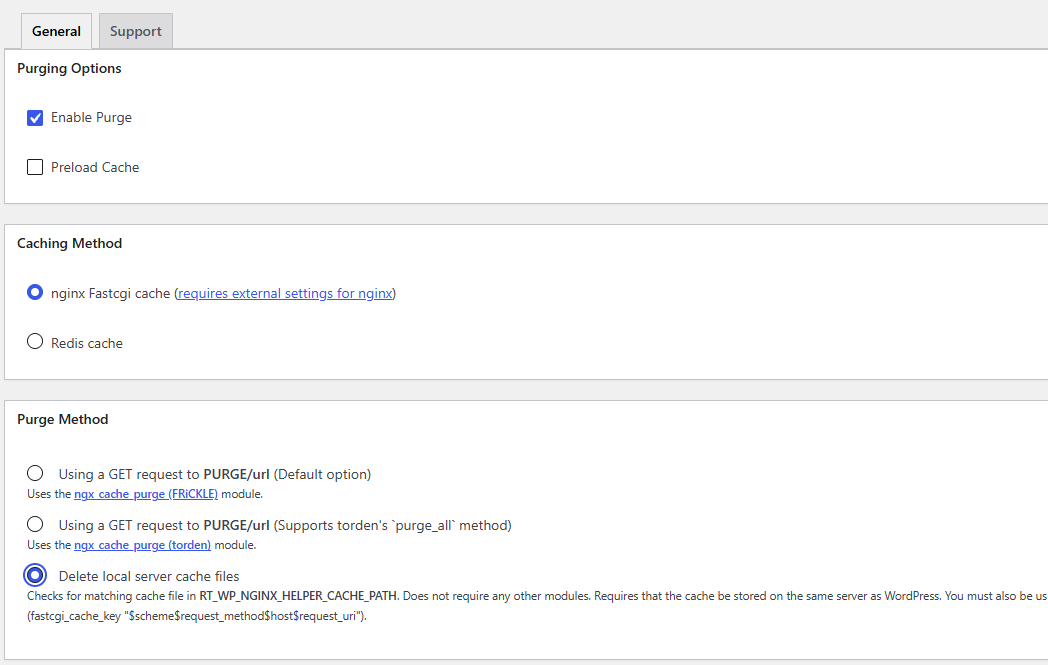
Task: Select Delete local server cache files
Action: click(x=35, y=575)
